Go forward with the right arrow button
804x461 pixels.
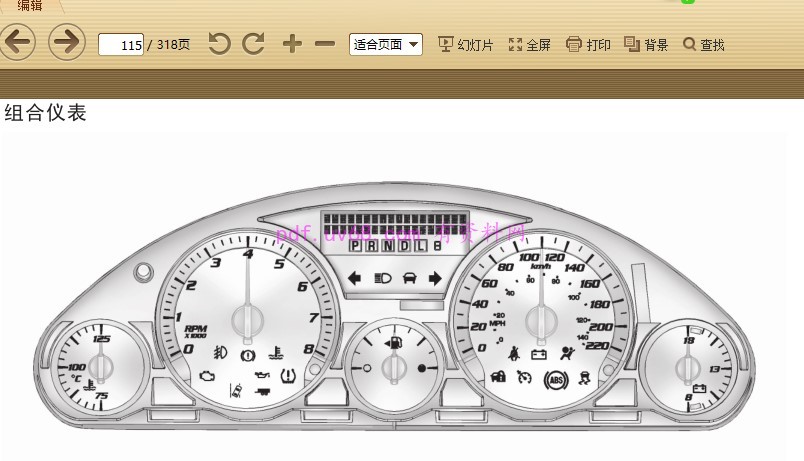[x=66, y=43]
